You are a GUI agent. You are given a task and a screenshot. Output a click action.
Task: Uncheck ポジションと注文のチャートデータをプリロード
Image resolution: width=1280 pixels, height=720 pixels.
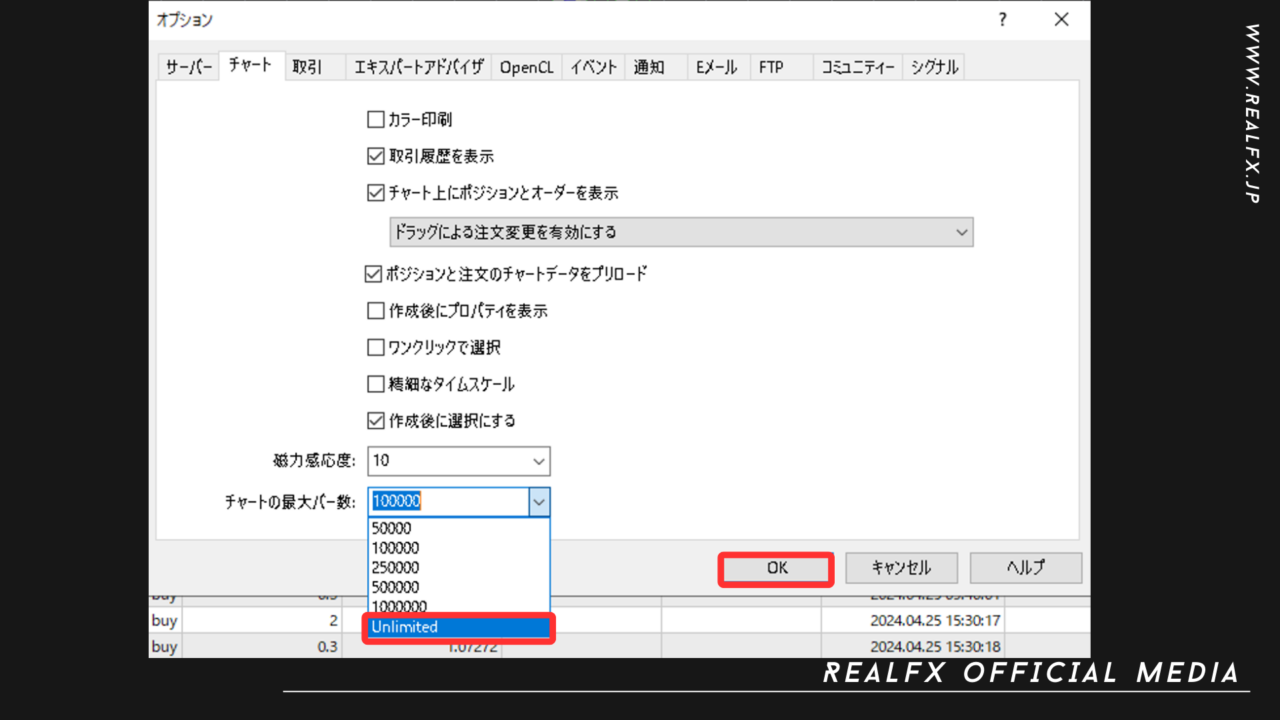[x=376, y=273]
